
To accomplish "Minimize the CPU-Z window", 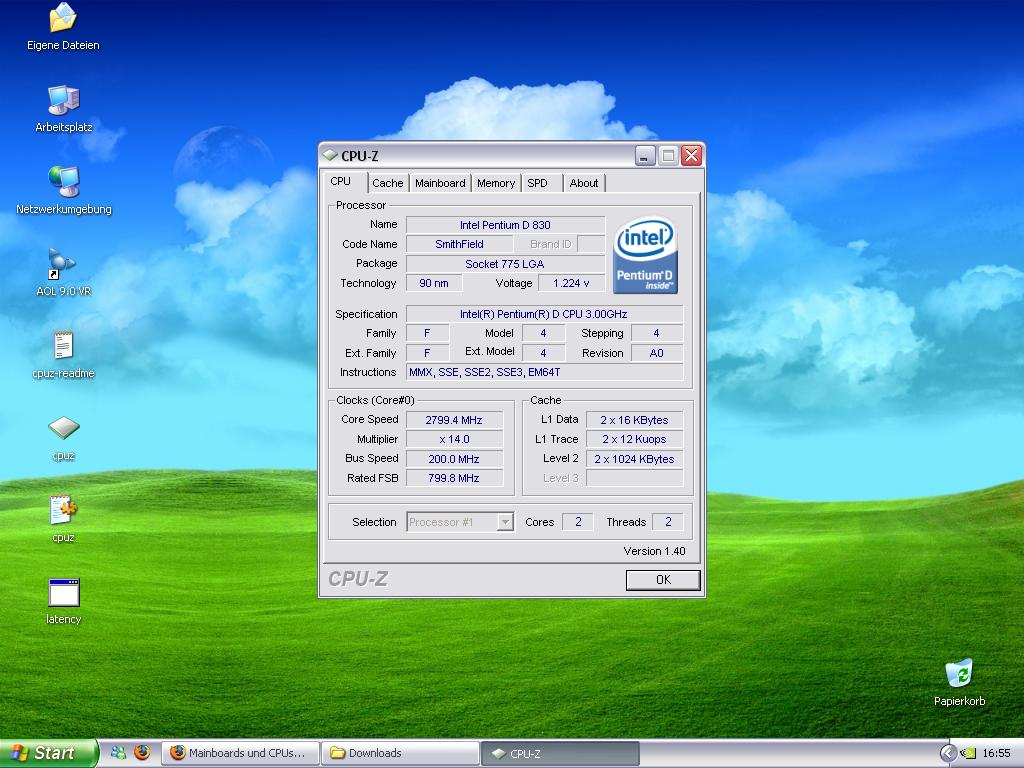I will (x=645, y=155).
